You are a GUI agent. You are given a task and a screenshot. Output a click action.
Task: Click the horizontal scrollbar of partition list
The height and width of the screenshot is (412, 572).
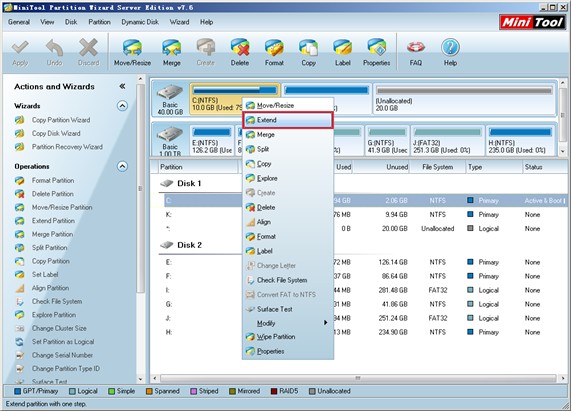pyautogui.click(x=358, y=378)
